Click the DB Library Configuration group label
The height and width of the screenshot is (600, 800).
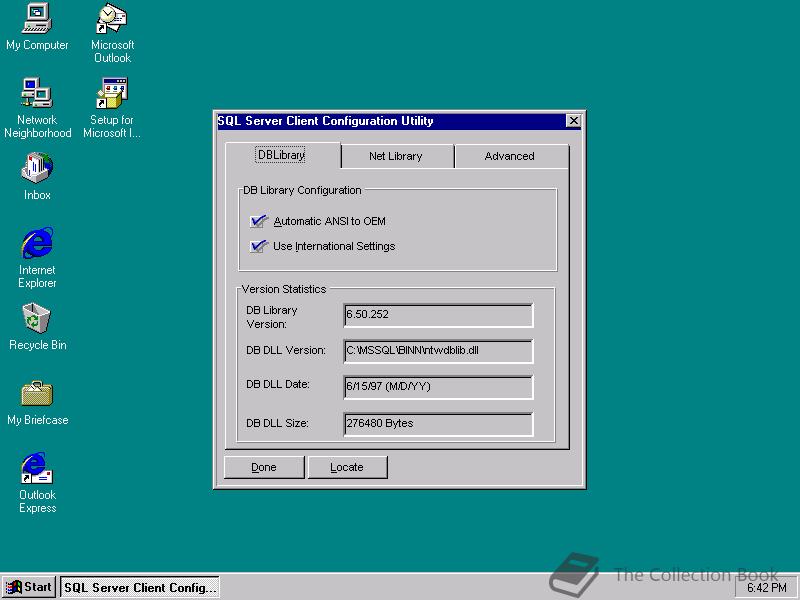pos(302,190)
